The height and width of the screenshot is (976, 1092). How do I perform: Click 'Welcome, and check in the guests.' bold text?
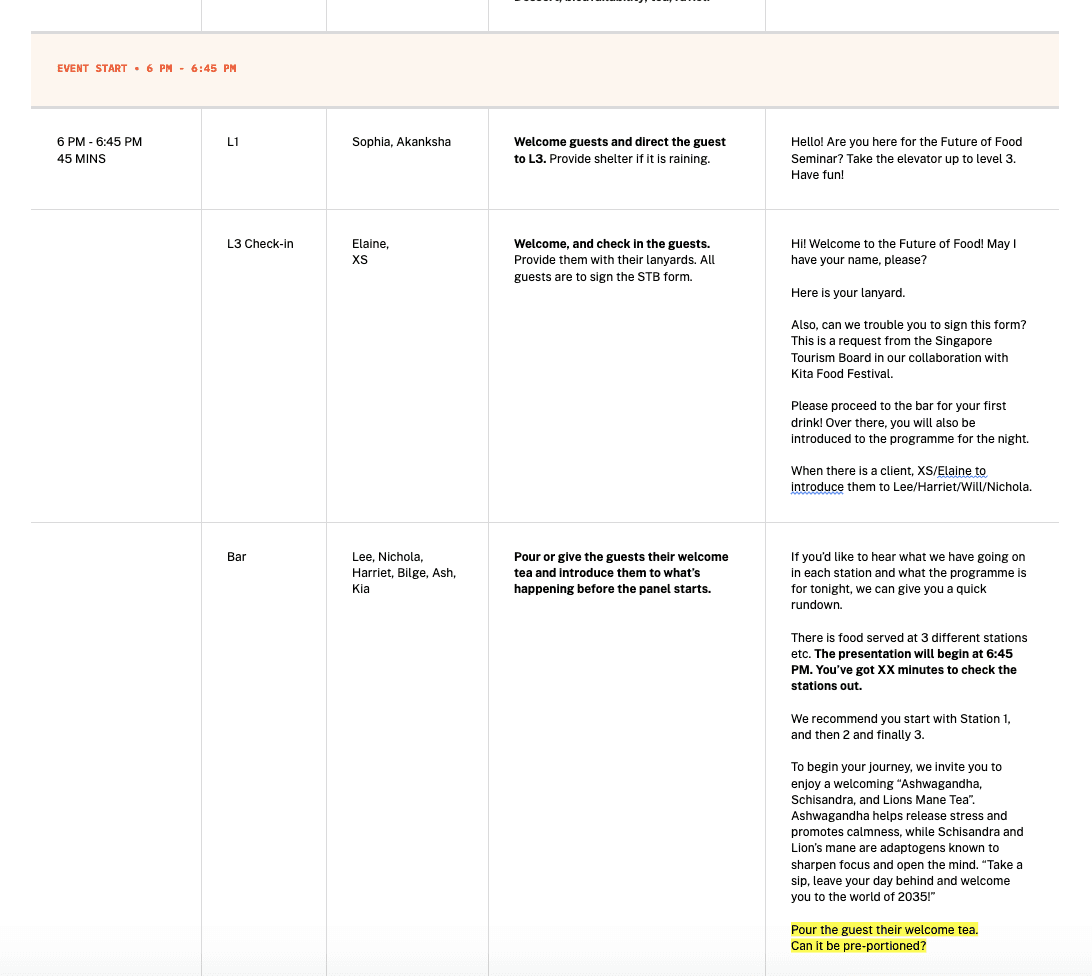pos(612,244)
